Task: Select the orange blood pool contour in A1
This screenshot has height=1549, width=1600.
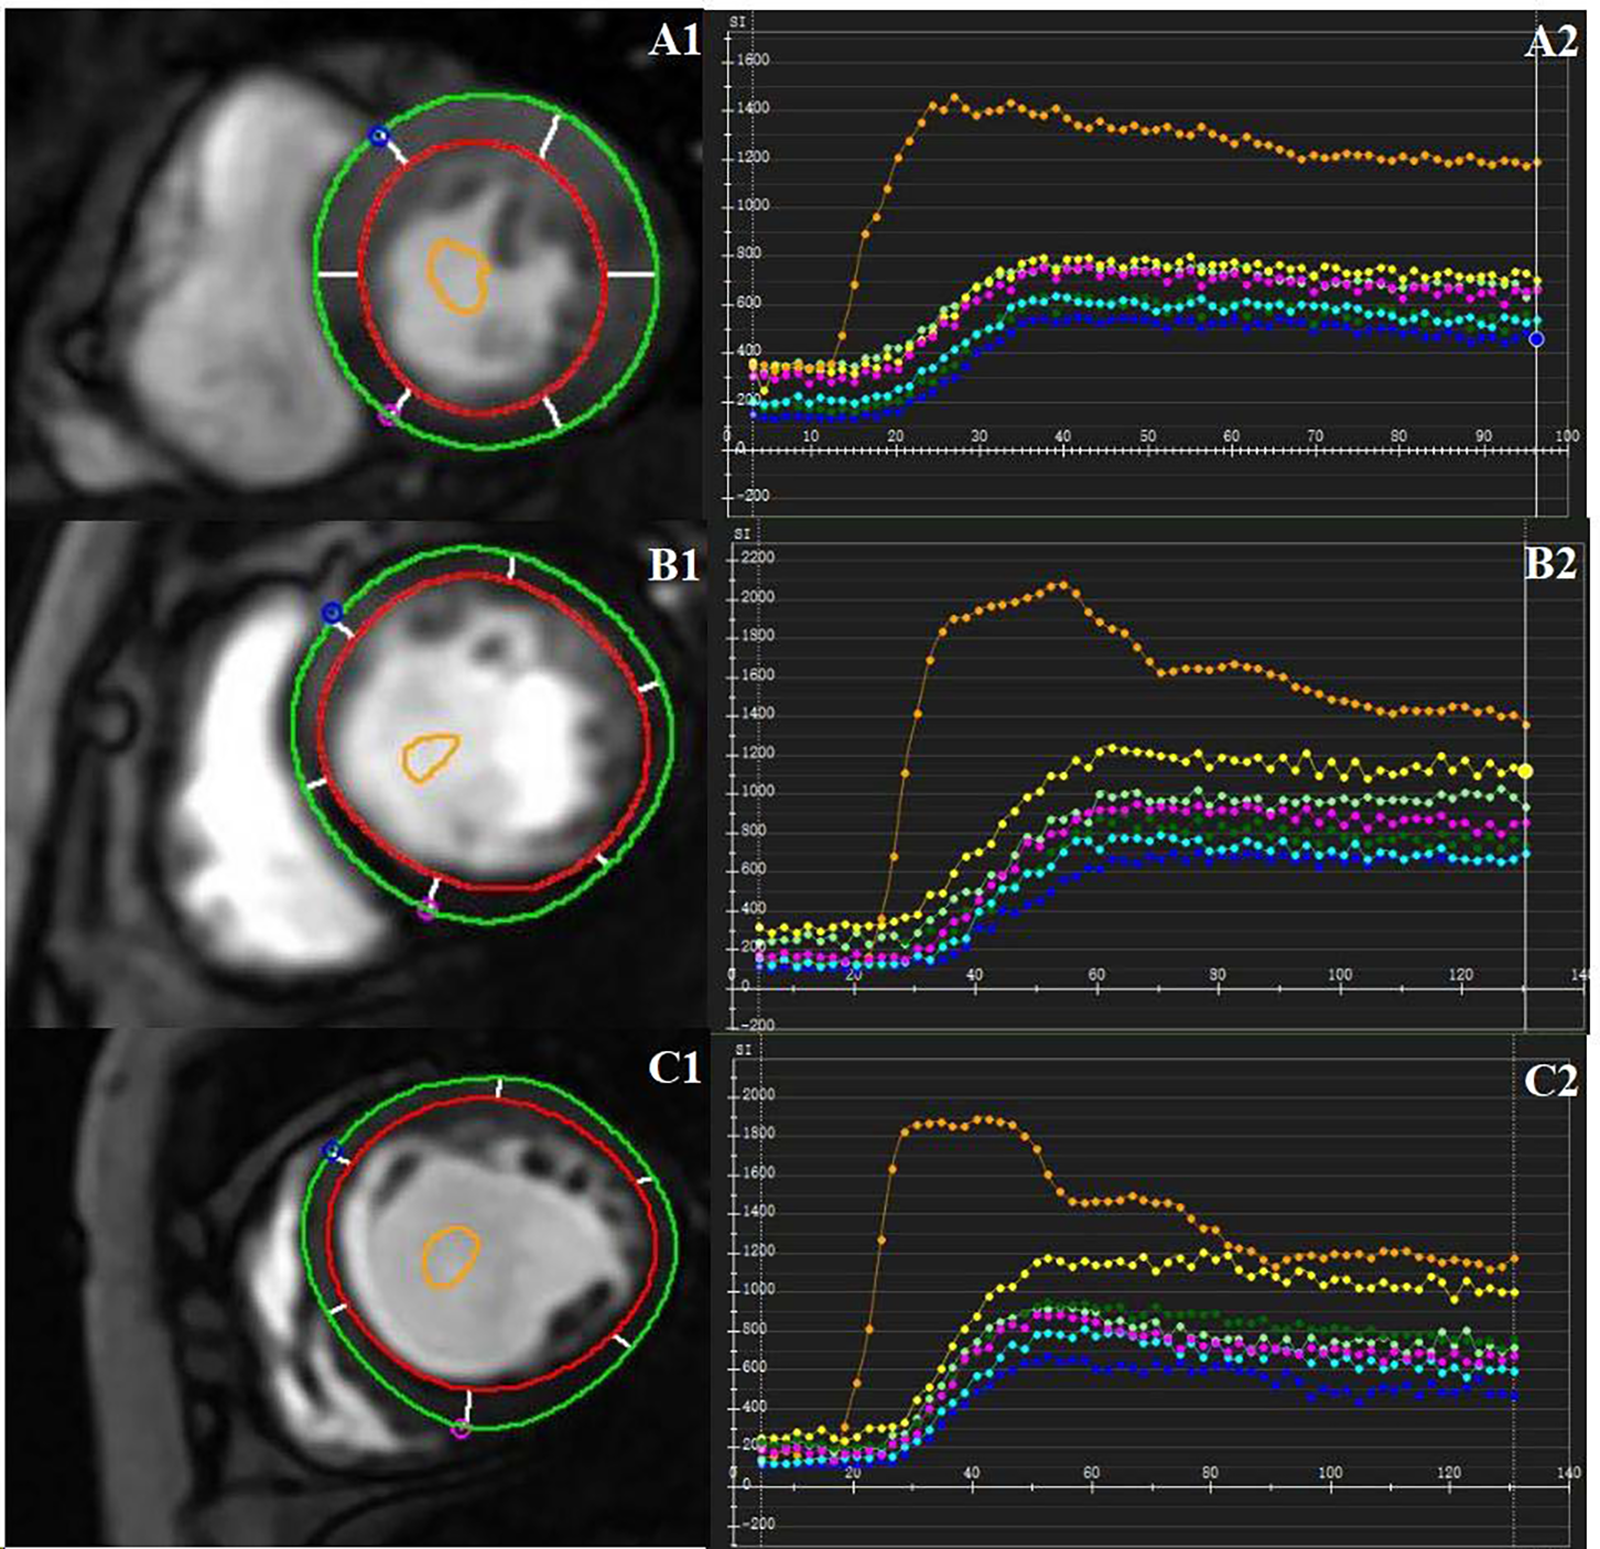Action: tap(457, 275)
